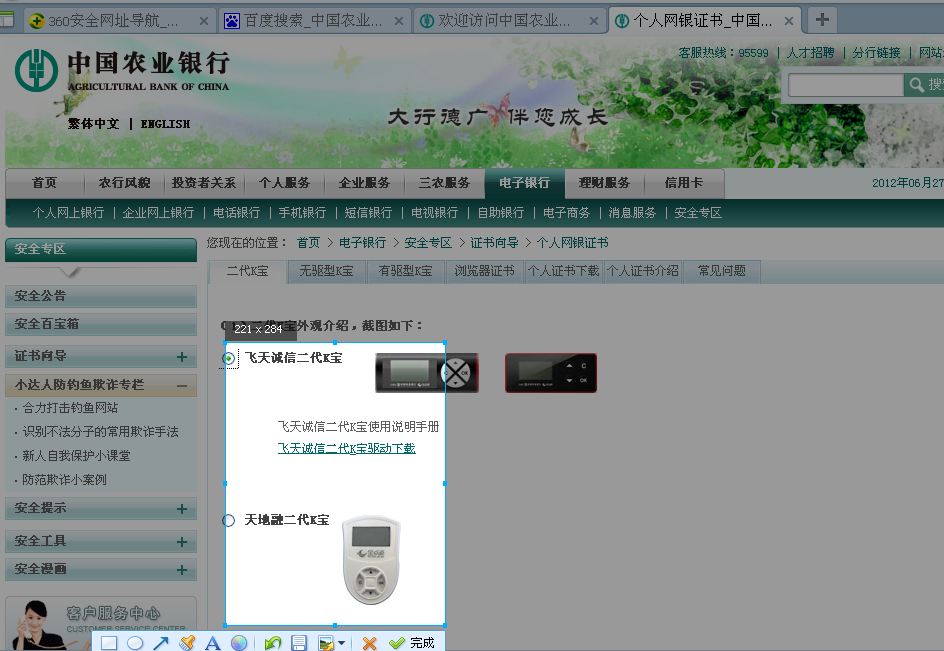Viewport: 944px width, 651px height.
Task: Click the green search magnifier button
Action: (924, 85)
